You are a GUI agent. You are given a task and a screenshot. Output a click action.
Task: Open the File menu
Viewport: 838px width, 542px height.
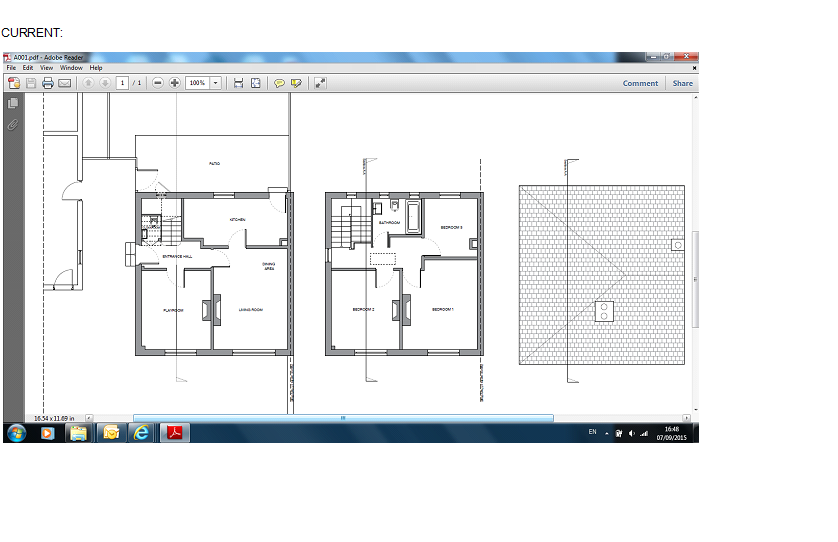(12, 68)
